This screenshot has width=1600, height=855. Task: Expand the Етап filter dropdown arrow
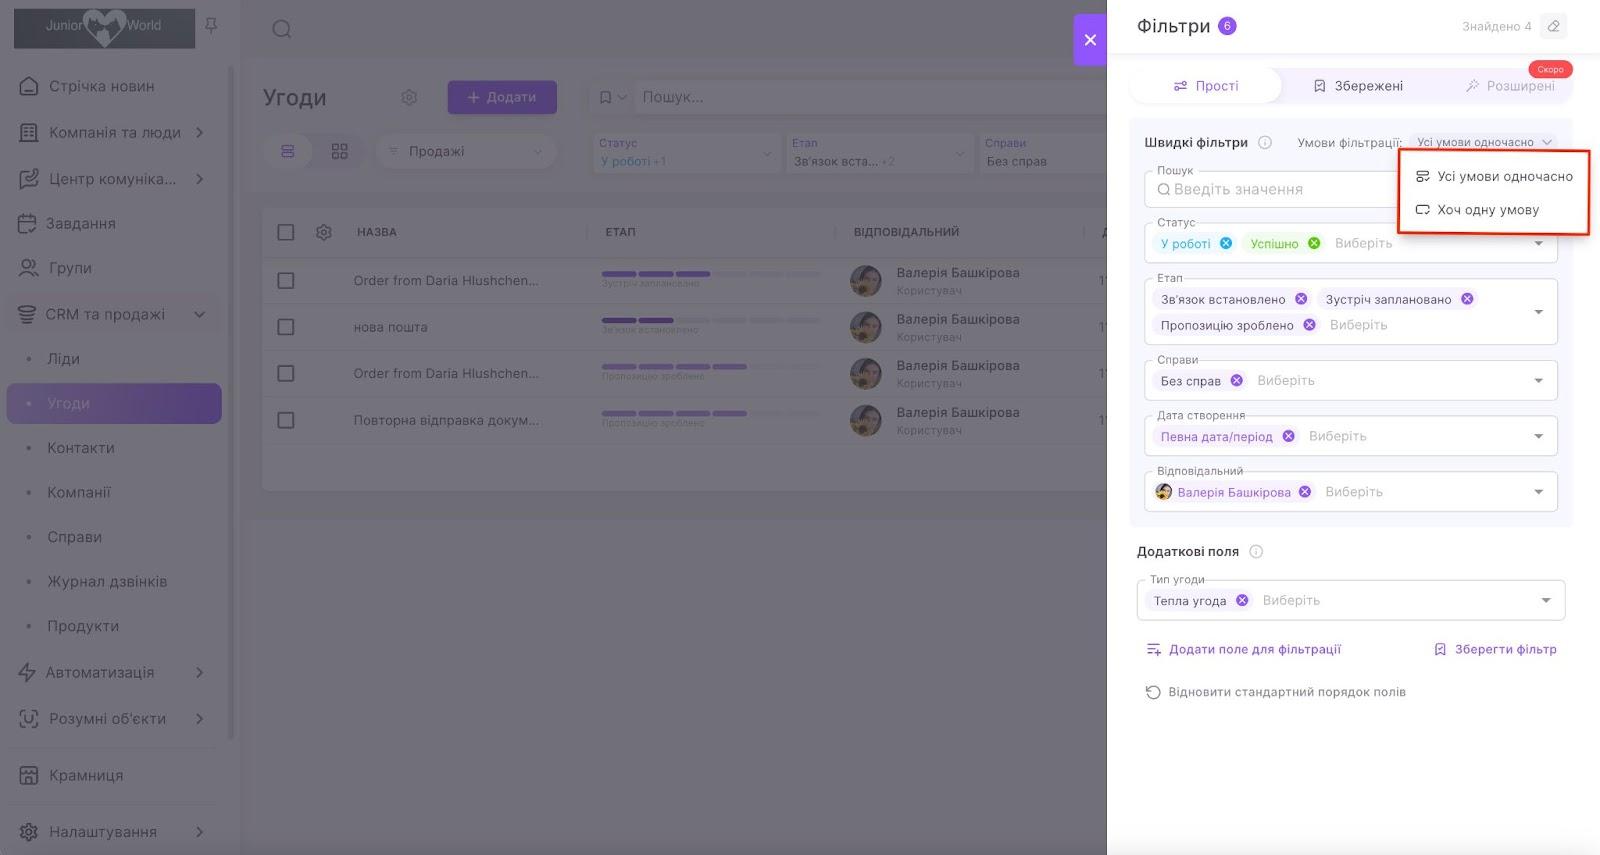1538,312
